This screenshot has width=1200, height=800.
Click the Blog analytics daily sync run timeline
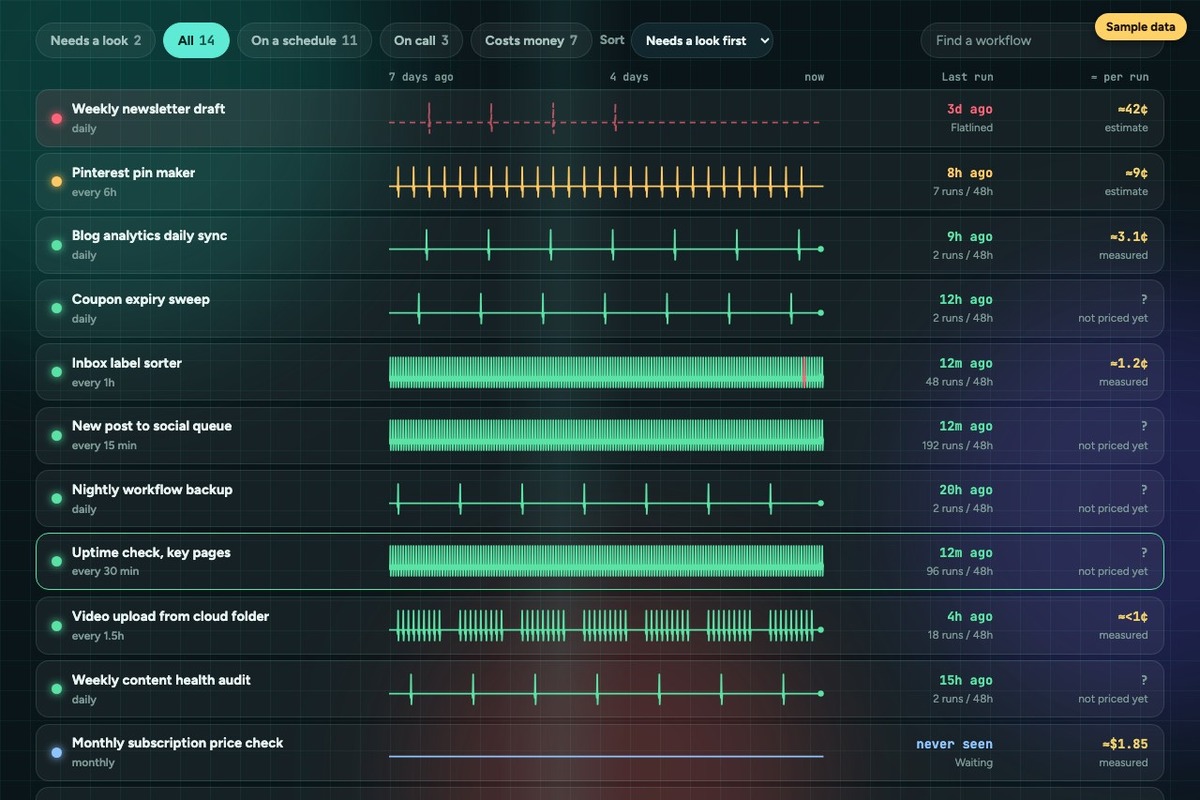(606, 245)
